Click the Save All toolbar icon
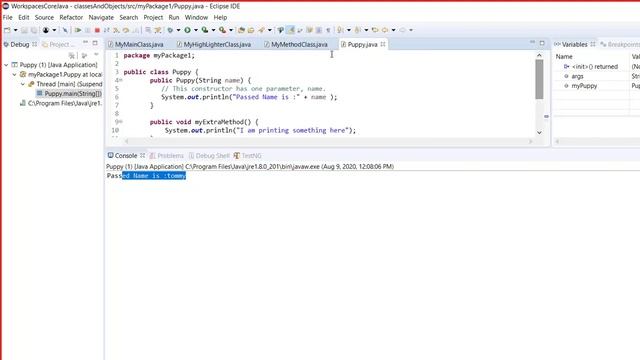 coord(34,30)
